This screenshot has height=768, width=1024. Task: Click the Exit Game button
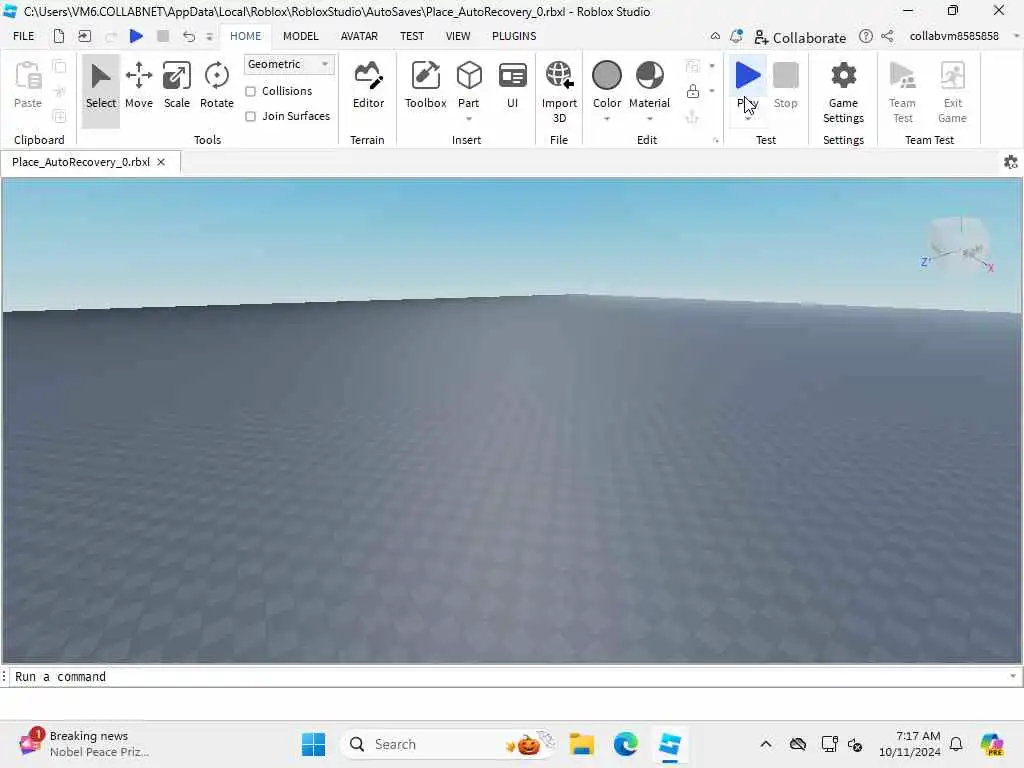point(952,92)
